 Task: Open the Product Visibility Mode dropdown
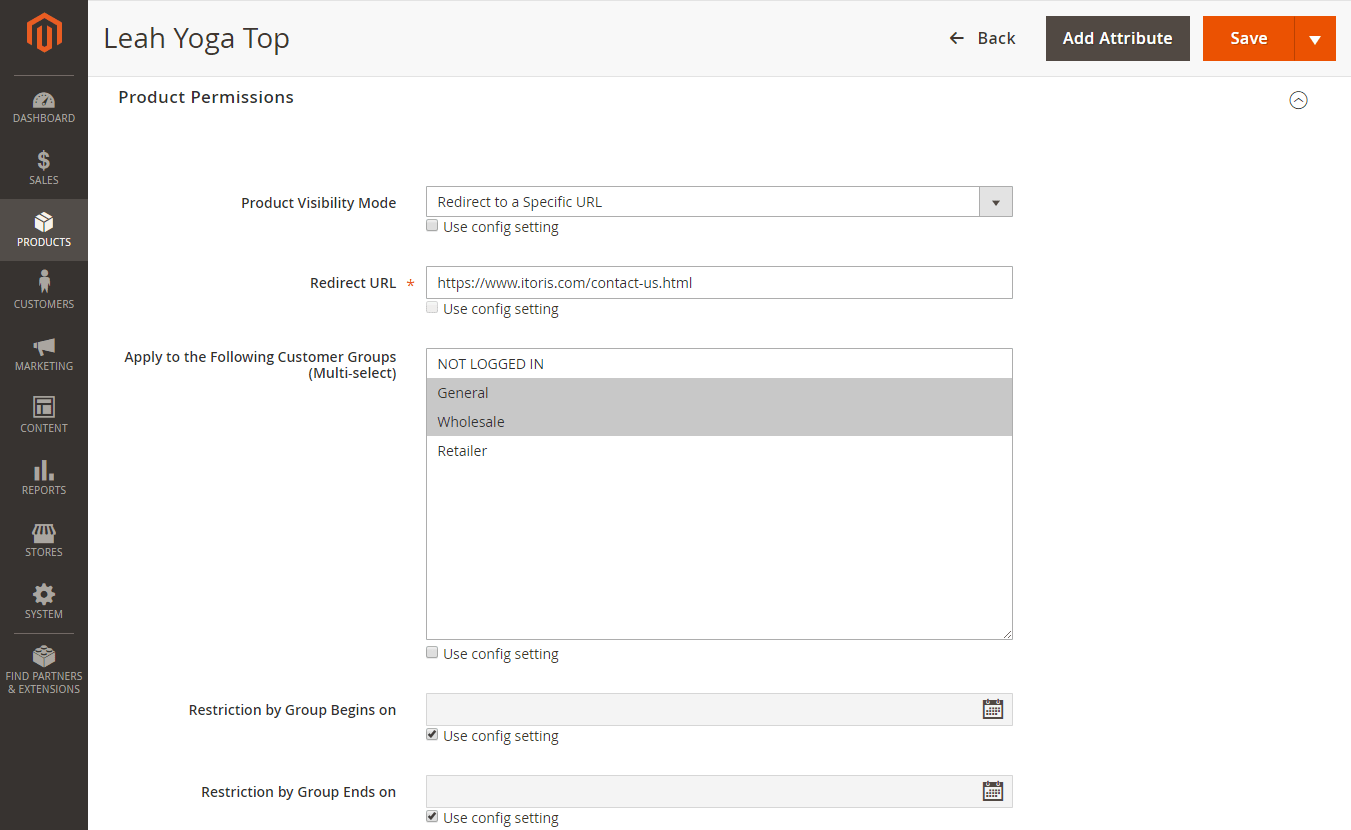tap(995, 201)
